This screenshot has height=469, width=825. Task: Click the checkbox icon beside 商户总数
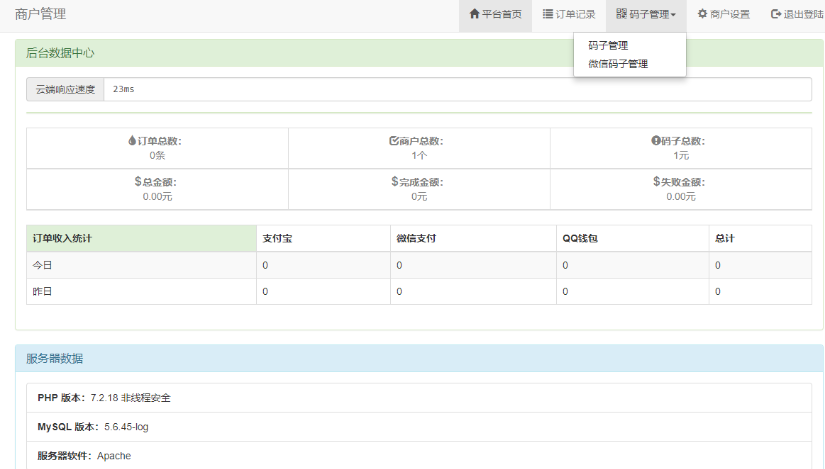point(394,141)
